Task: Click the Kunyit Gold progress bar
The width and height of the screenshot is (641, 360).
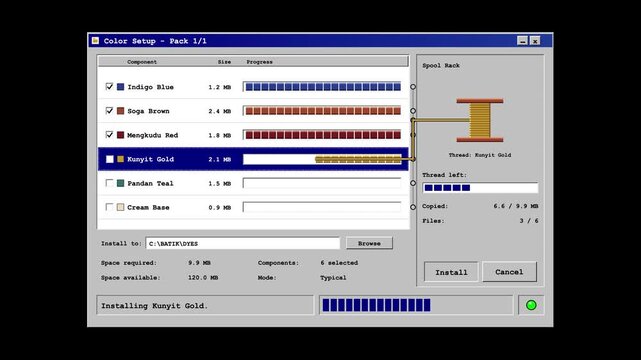Action: (322, 159)
